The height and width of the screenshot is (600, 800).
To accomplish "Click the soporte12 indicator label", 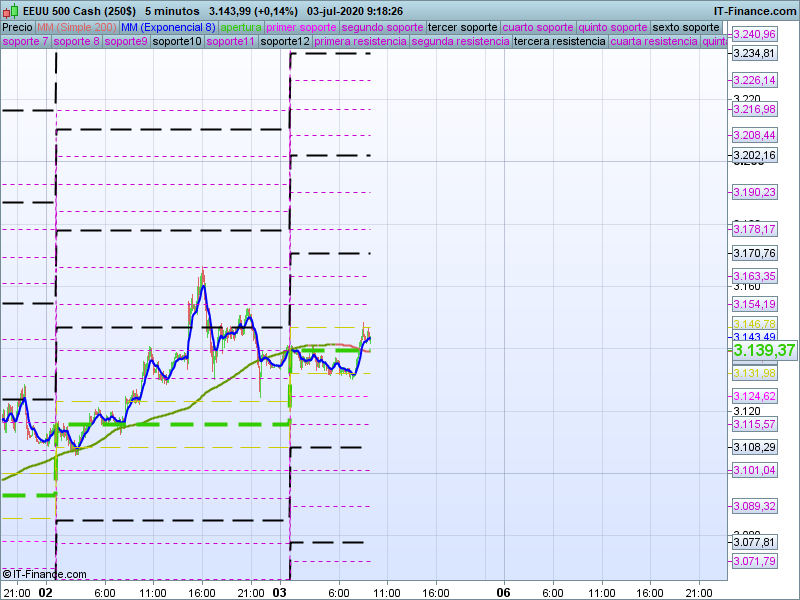I will (x=284, y=42).
